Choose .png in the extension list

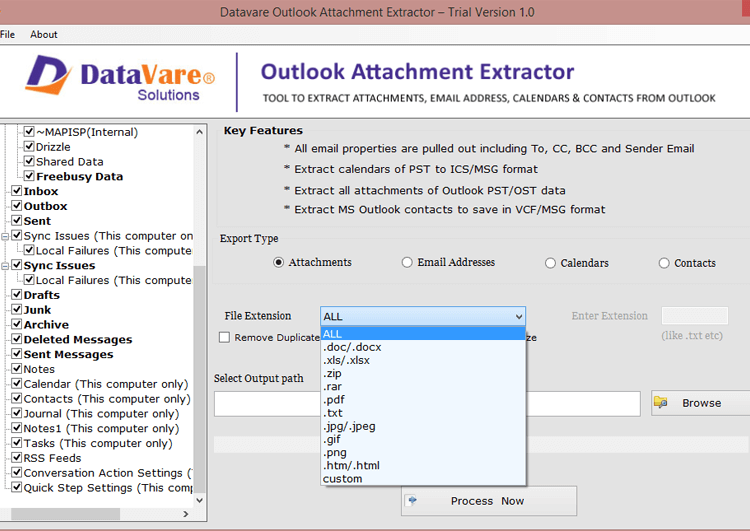423,452
